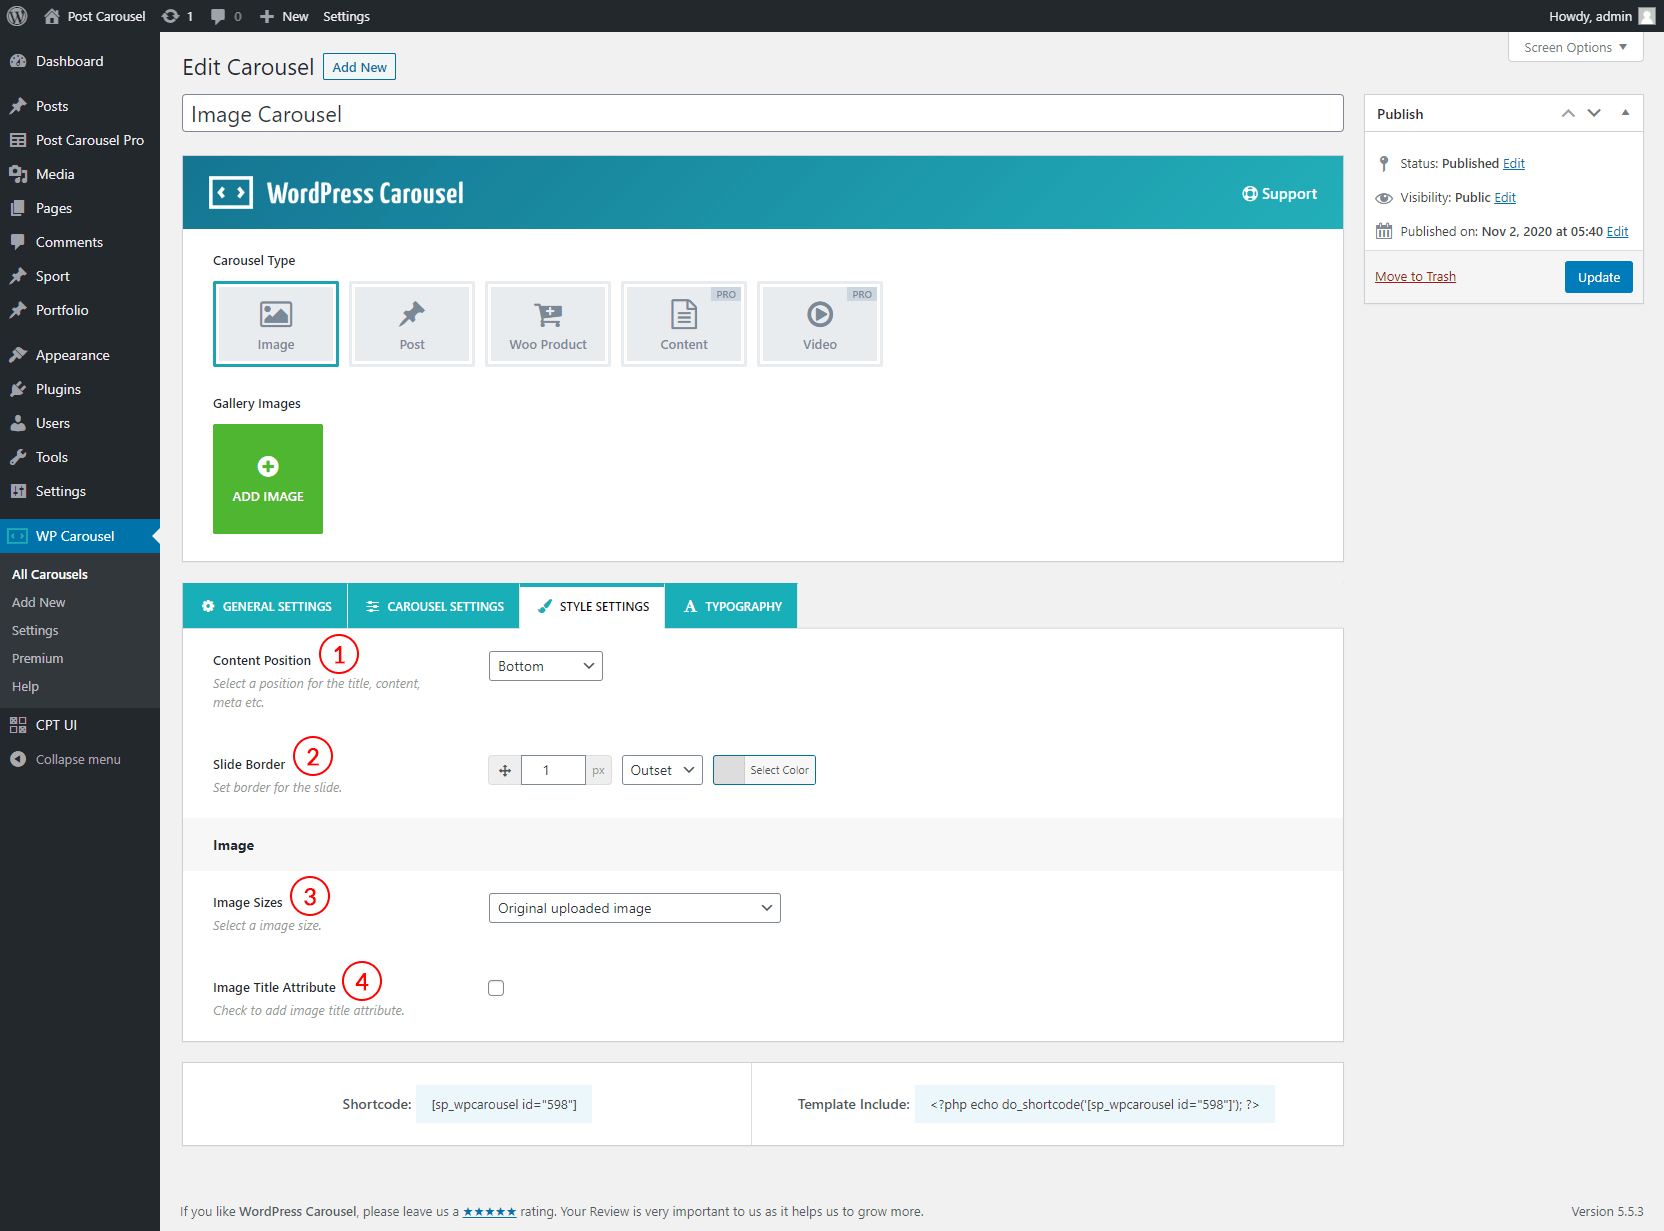Select the Woo Product cart icon
The image size is (1664, 1231).
(548, 315)
